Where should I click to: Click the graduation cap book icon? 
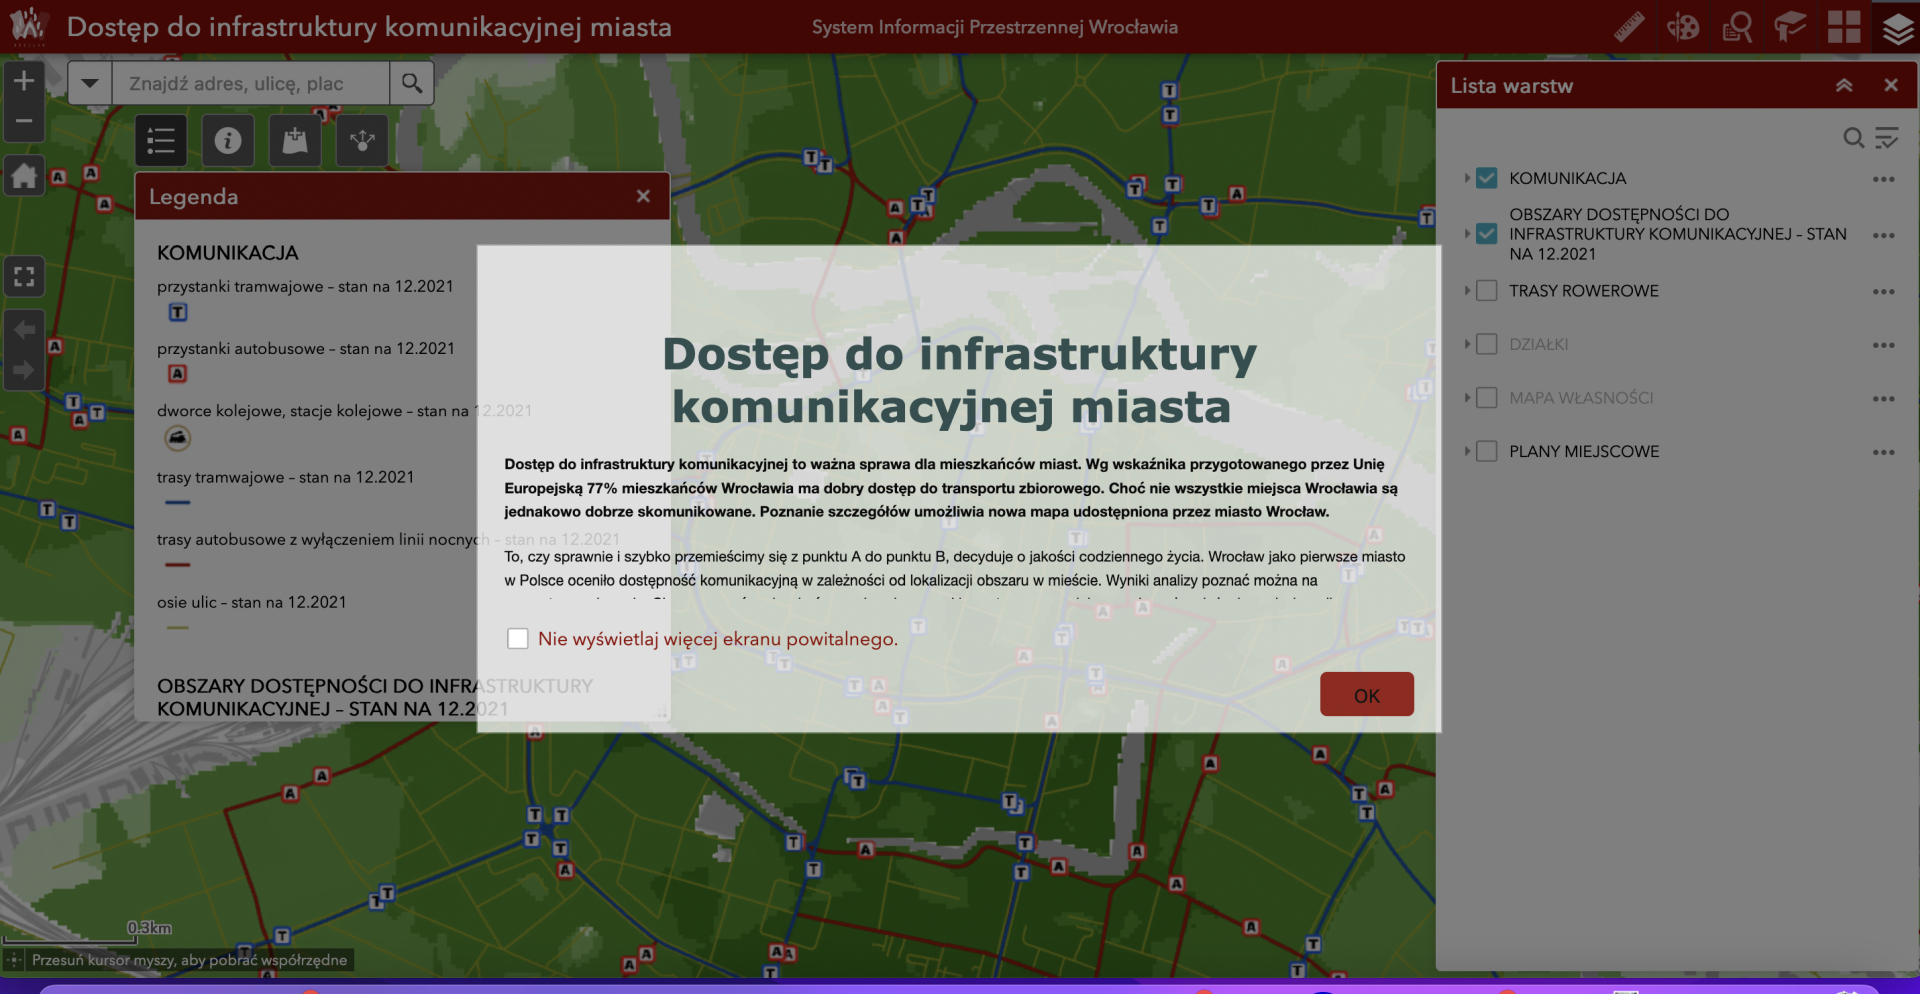tap(1790, 27)
